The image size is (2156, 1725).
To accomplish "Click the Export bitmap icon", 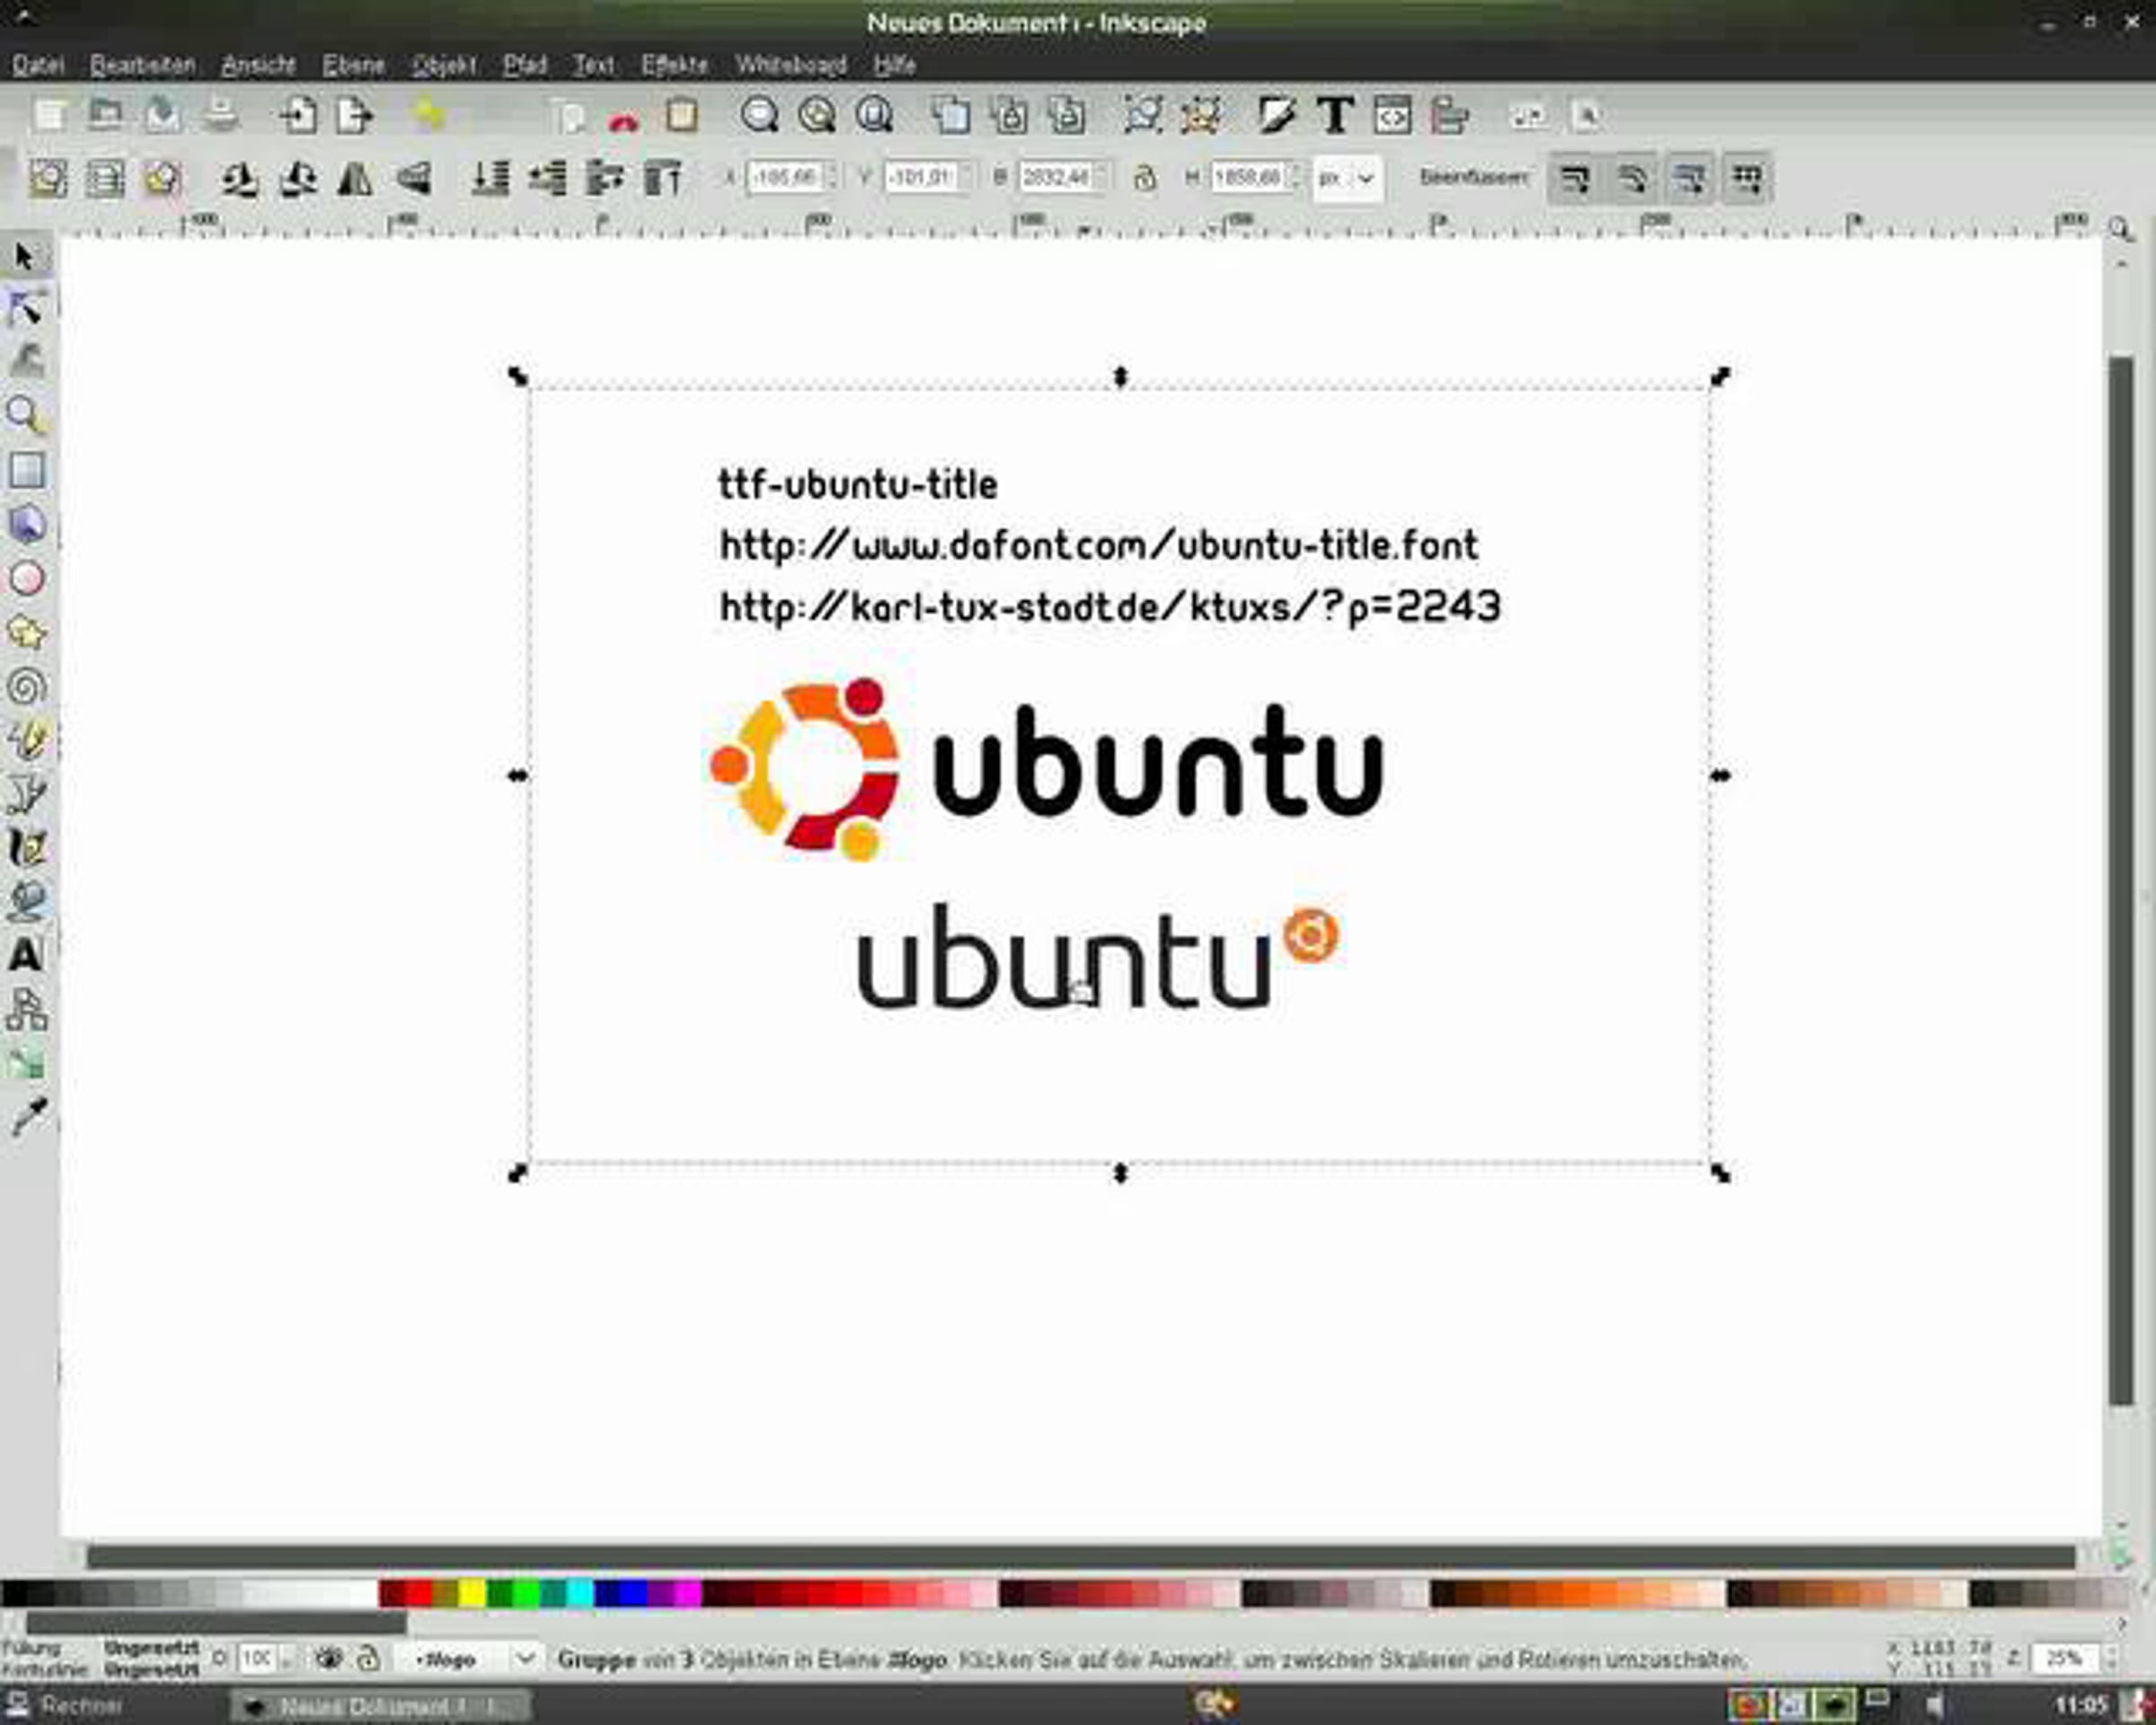I will 353,116.
